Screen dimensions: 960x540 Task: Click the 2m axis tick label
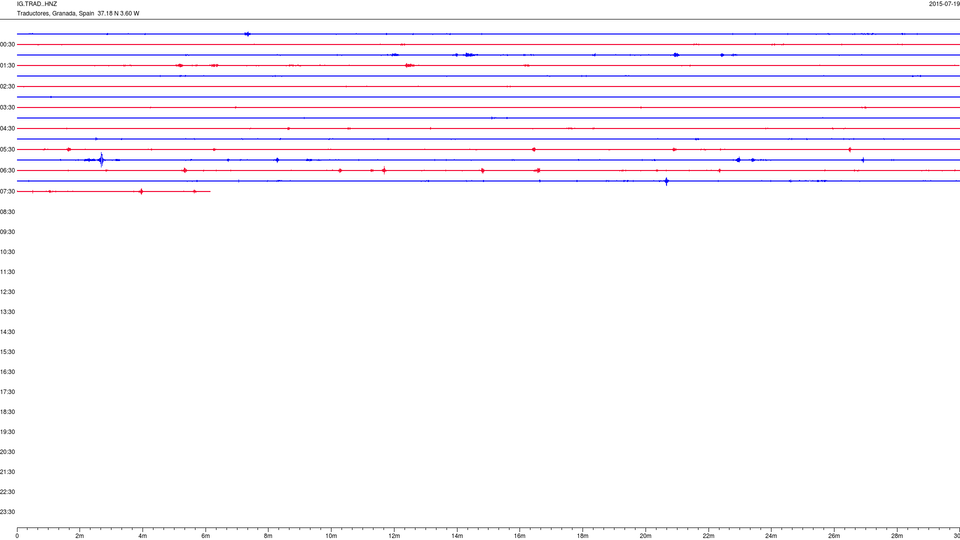80,536
